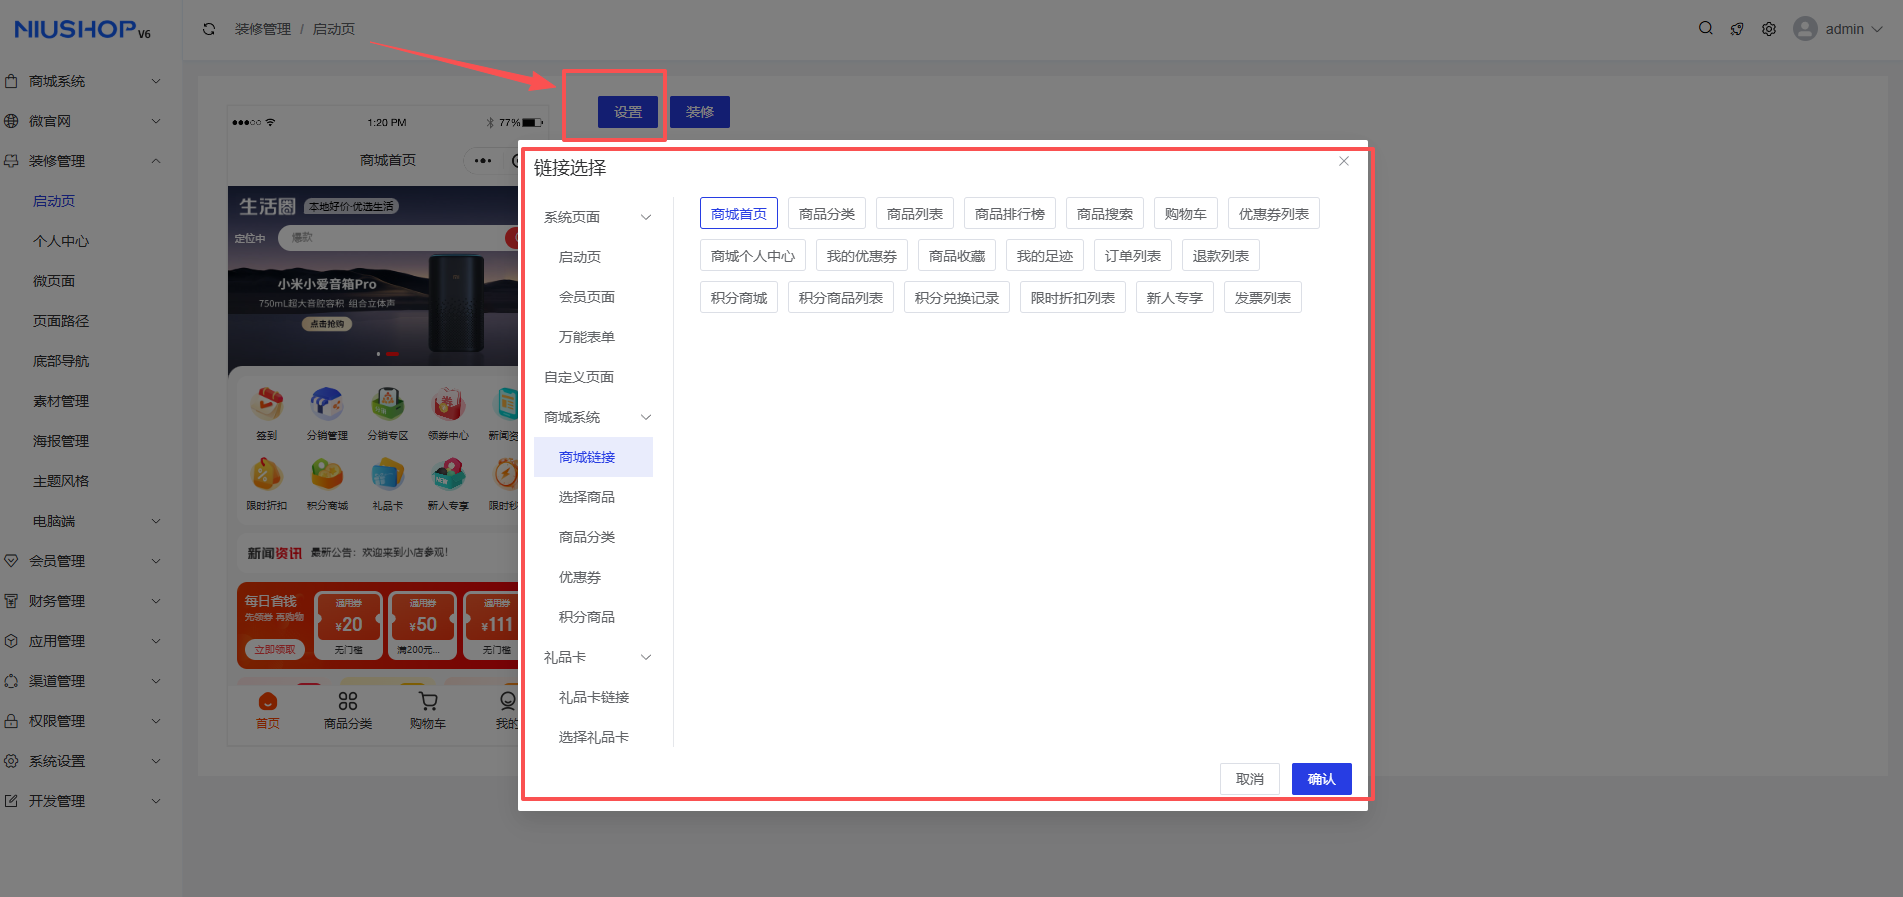Open the settings gear icon in header

pyautogui.click(x=1769, y=29)
